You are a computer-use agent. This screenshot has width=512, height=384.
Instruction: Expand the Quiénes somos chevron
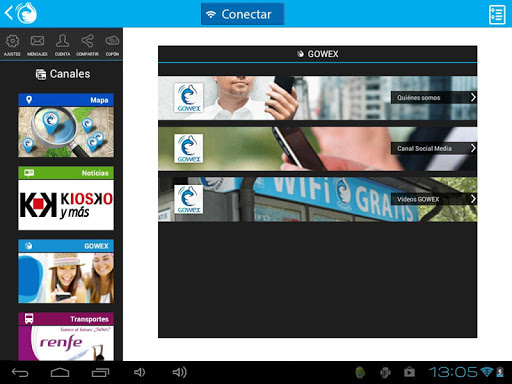473,97
